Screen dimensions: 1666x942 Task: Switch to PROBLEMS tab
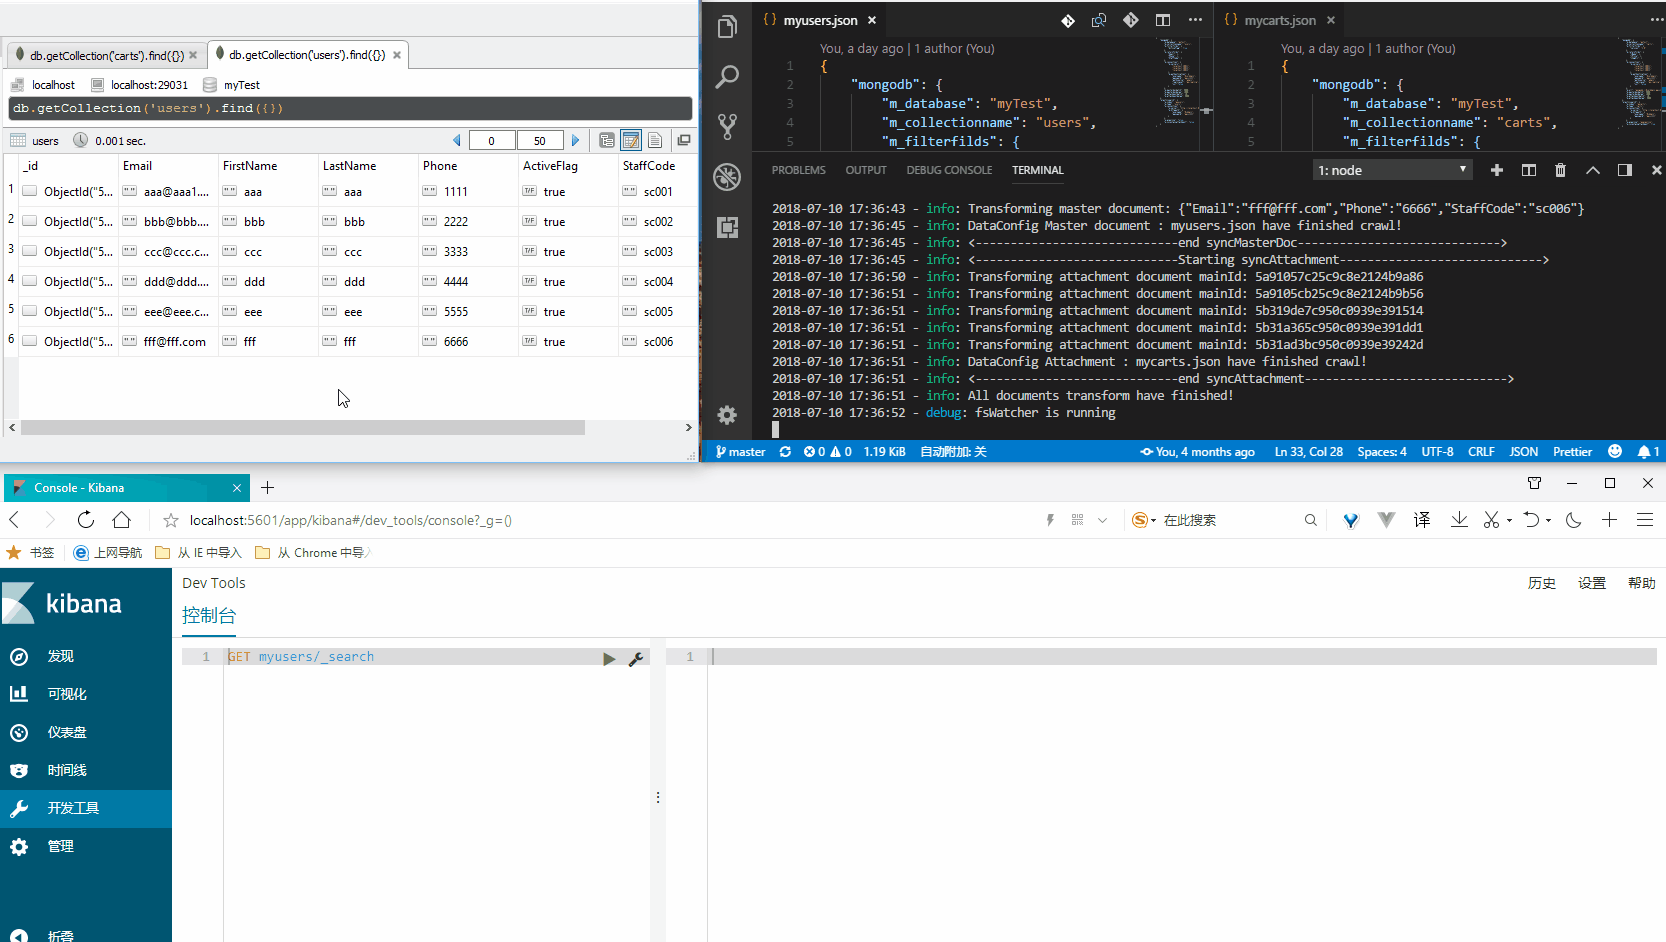pos(798,170)
